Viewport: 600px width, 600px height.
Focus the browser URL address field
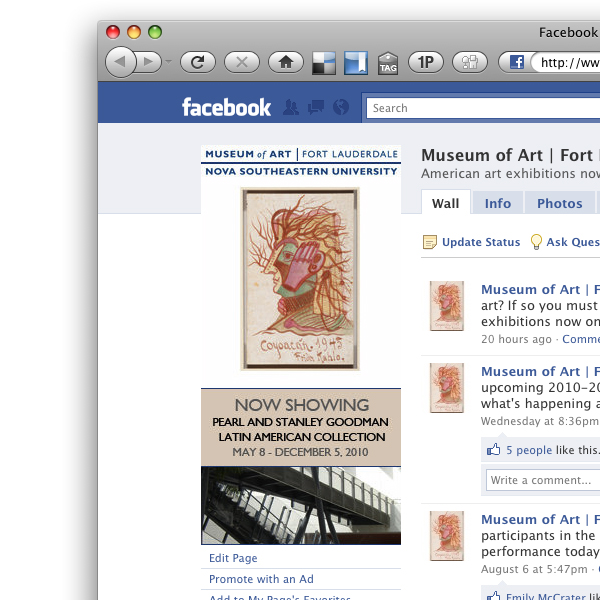(566, 62)
